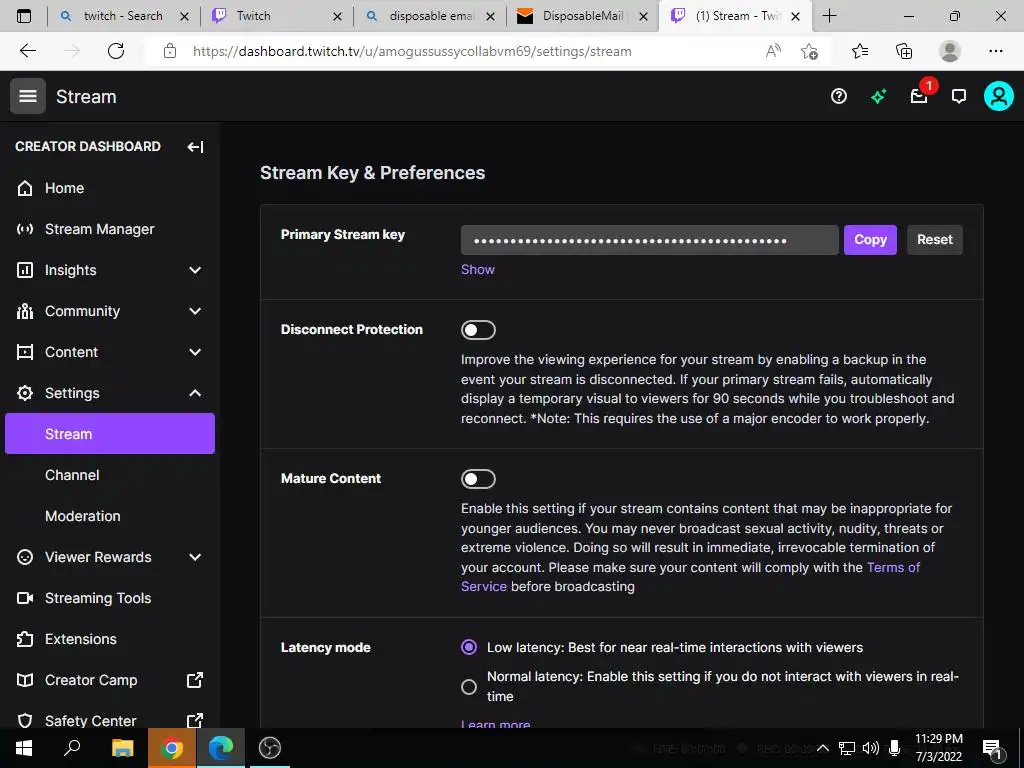Click the browser refresh button
The height and width of the screenshot is (768, 1024).
(x=116, y=51)
